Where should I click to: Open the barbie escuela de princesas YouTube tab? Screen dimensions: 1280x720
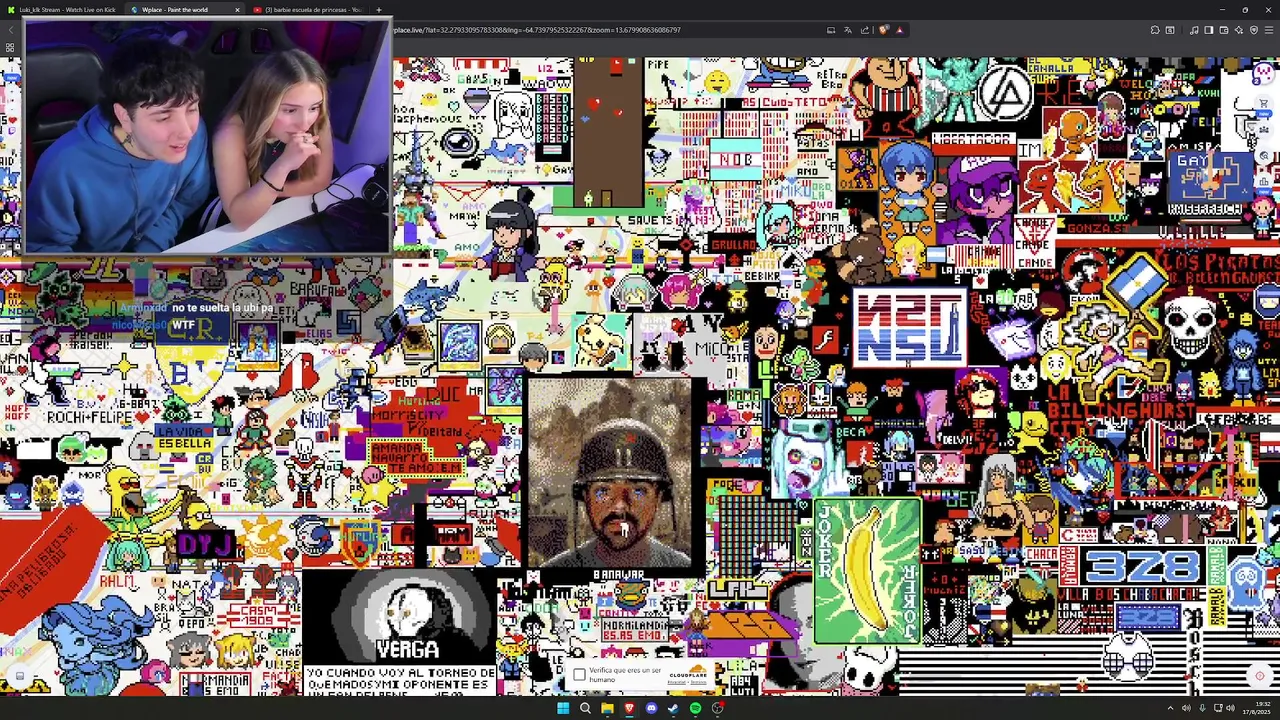pyautogui.click(x=310, y=9)
